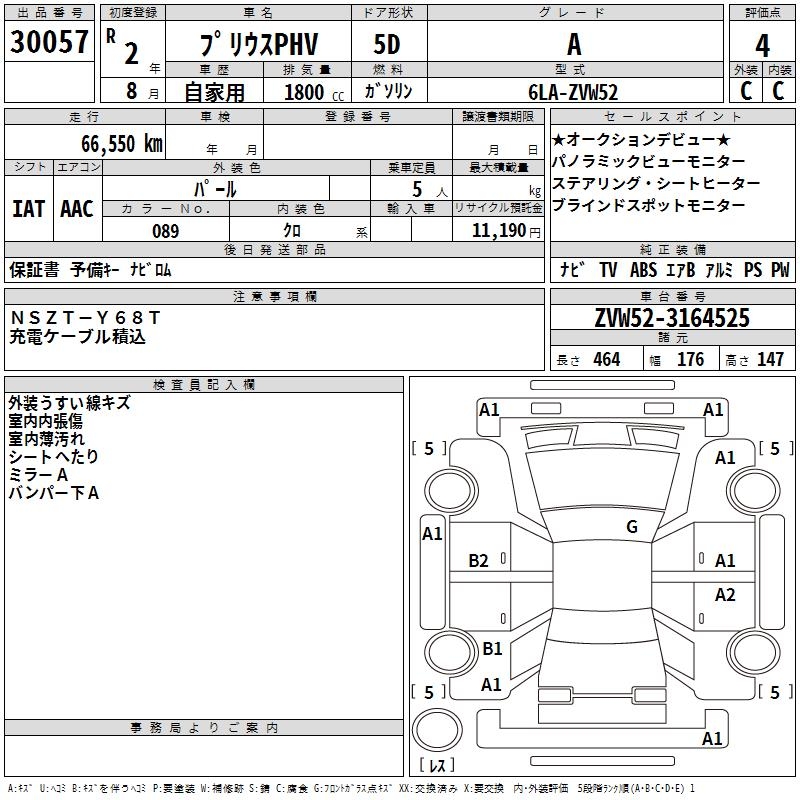The height and width of the screenshot is (800, 800).
Task: Click the アルミ equipment label
Action: pos(719,269)
